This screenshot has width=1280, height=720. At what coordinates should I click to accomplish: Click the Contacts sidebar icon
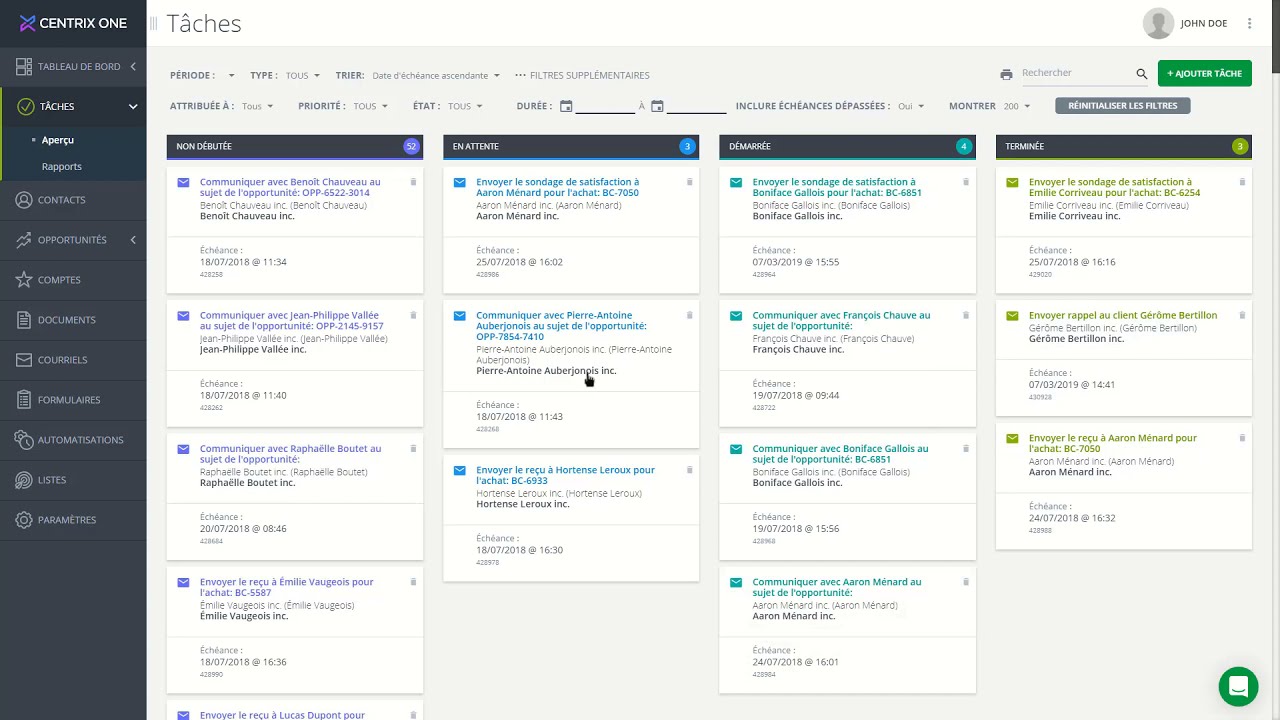pos(24,200)
